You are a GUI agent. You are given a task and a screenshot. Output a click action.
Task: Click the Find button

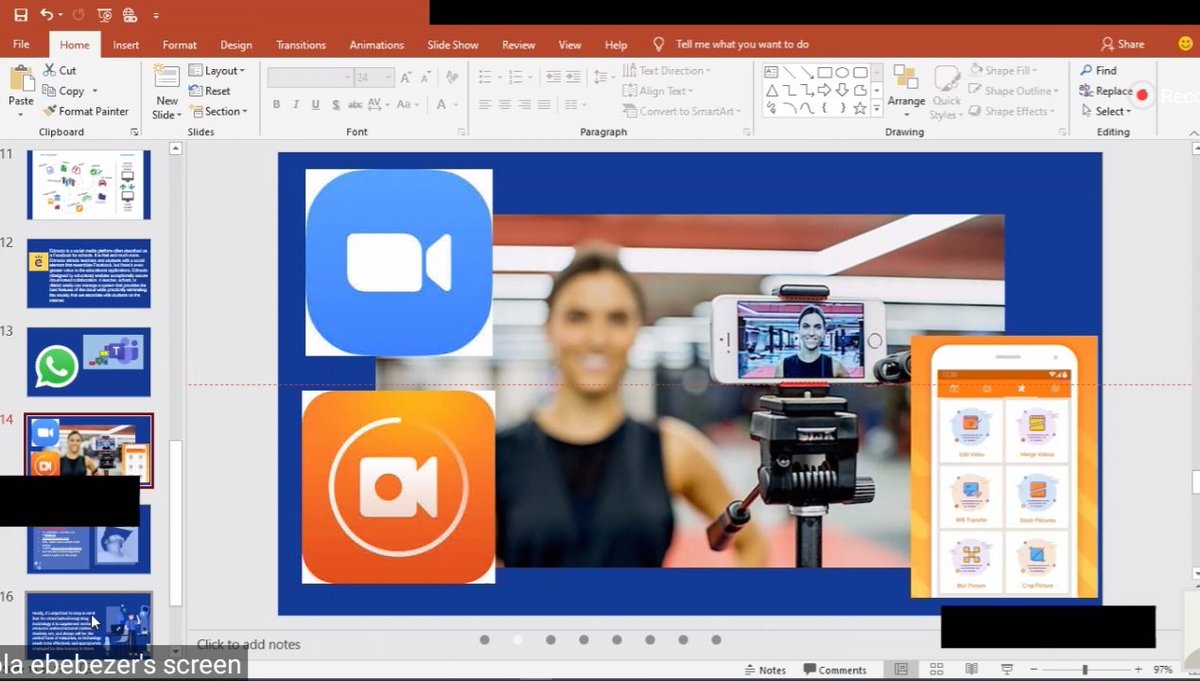coord(1098,71)
